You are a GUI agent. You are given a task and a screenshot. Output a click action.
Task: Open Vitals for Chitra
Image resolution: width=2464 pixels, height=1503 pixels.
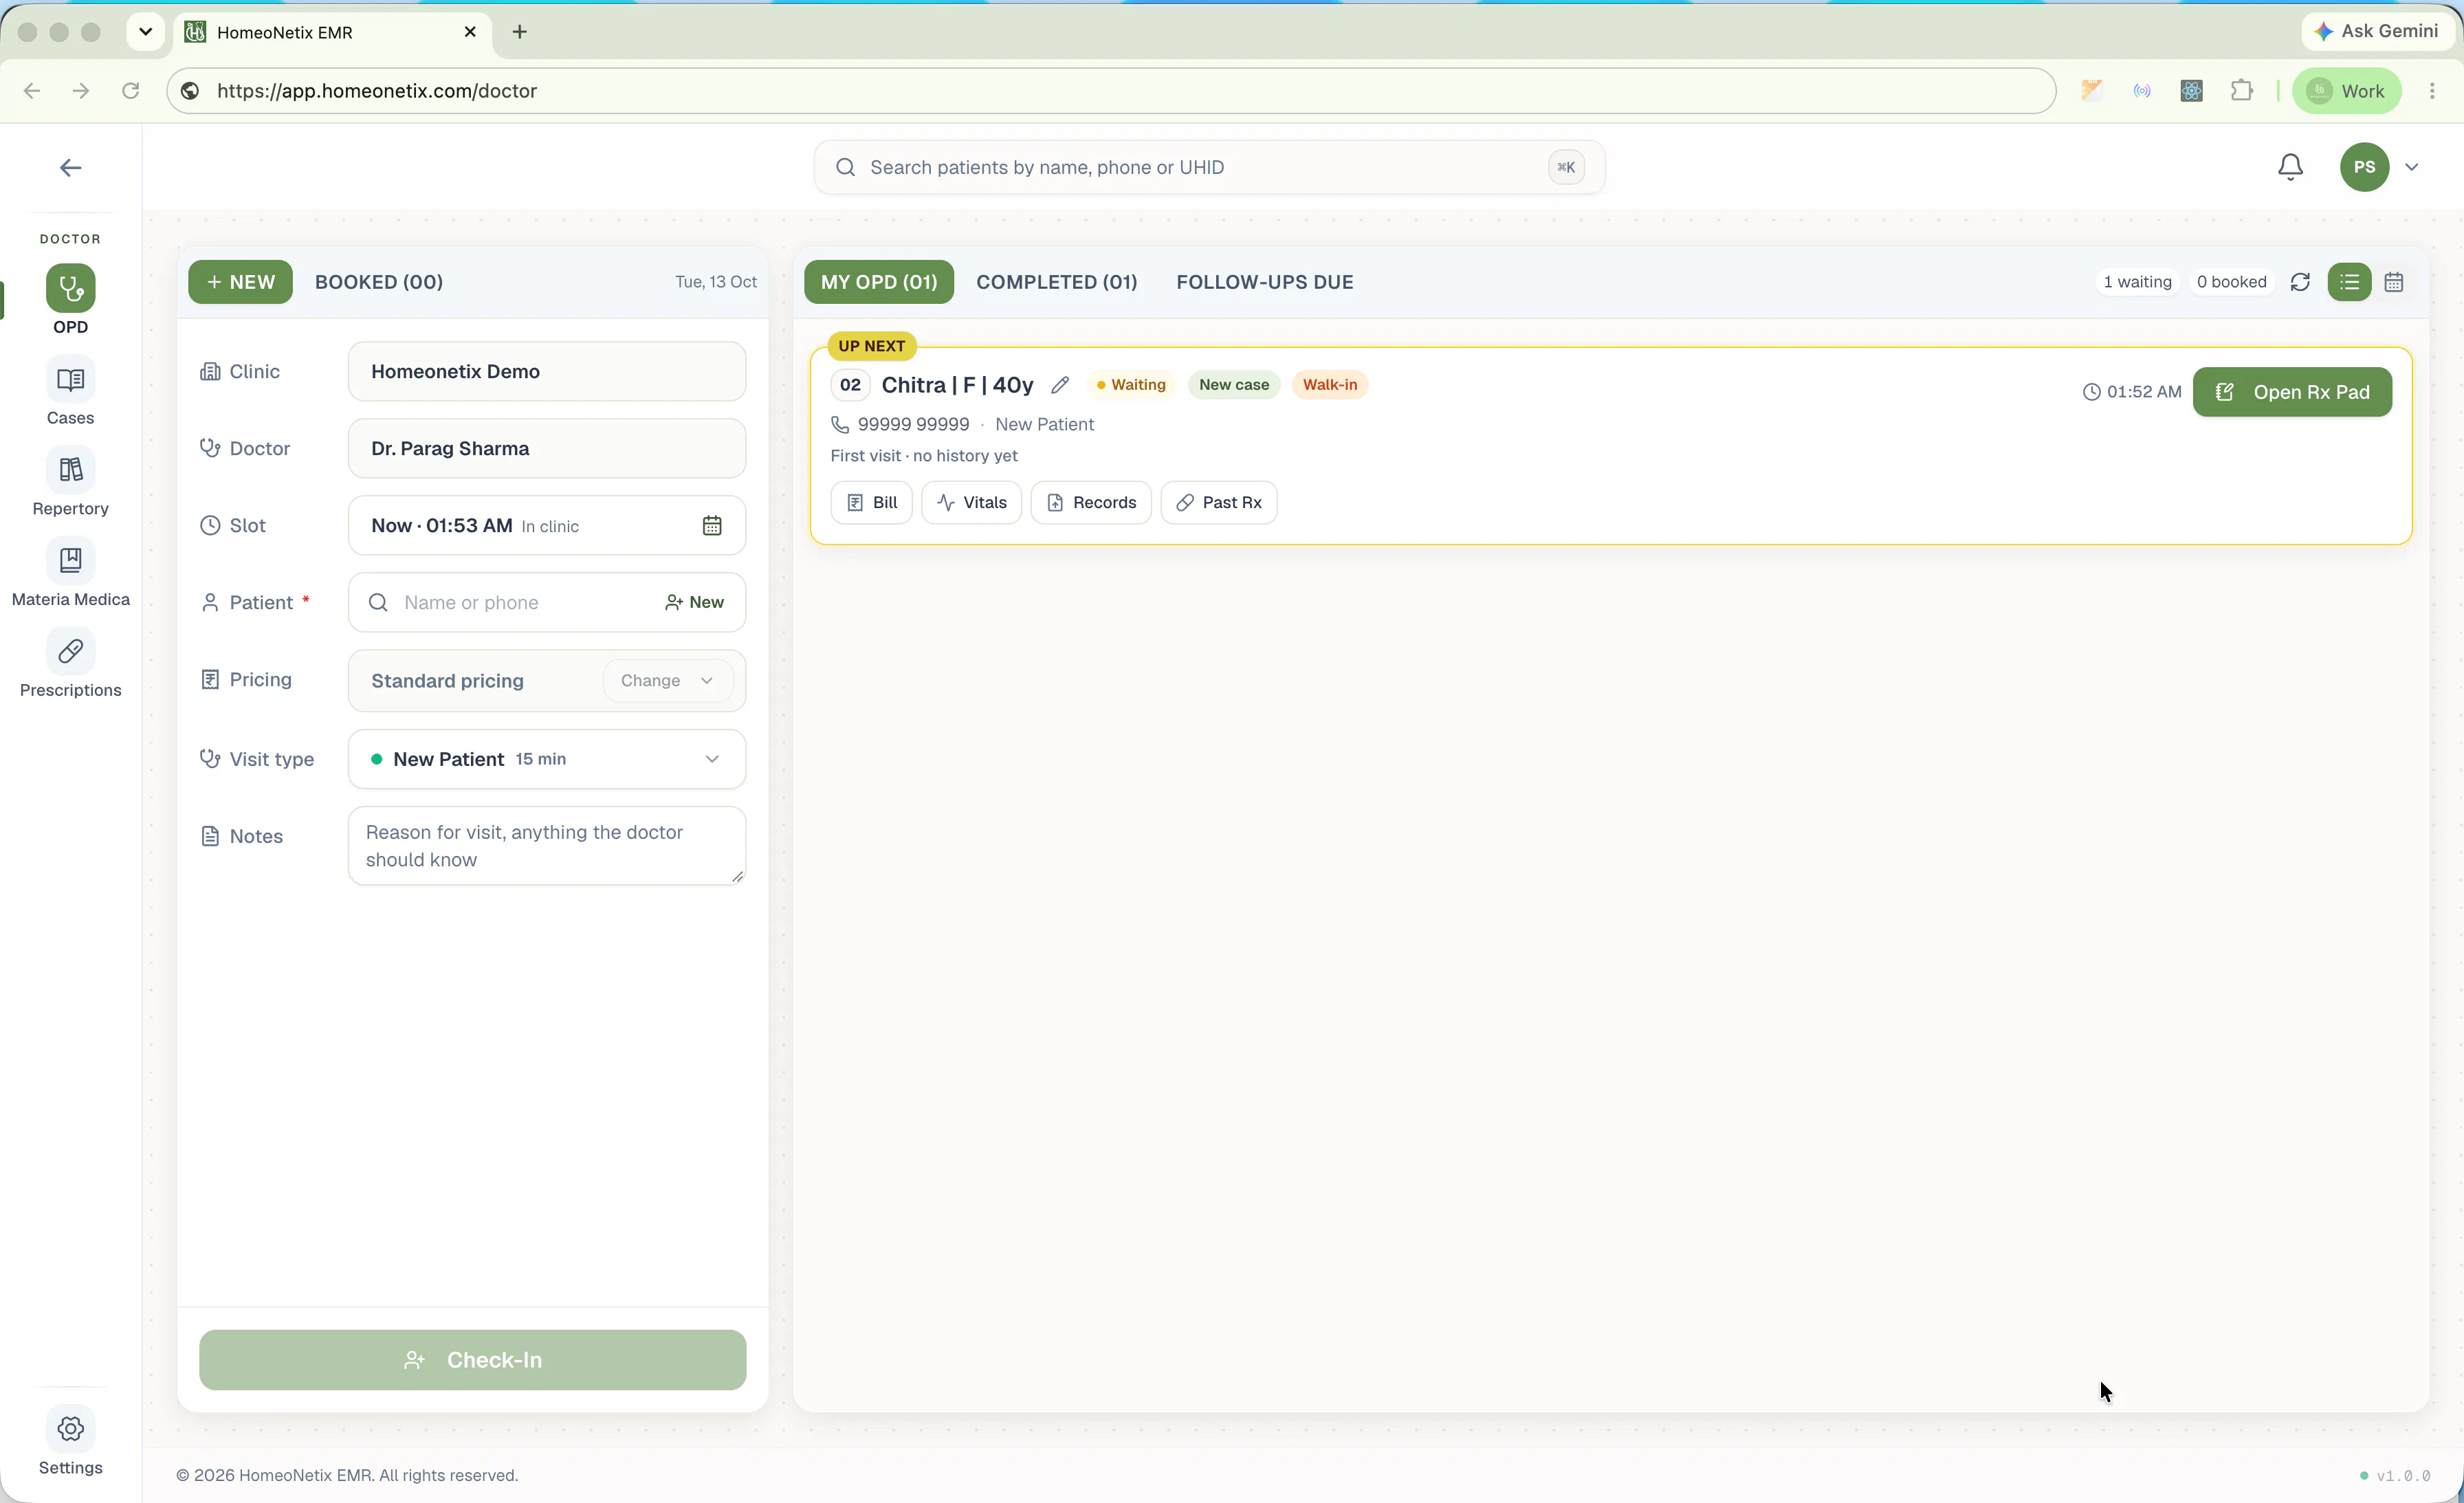971,503
